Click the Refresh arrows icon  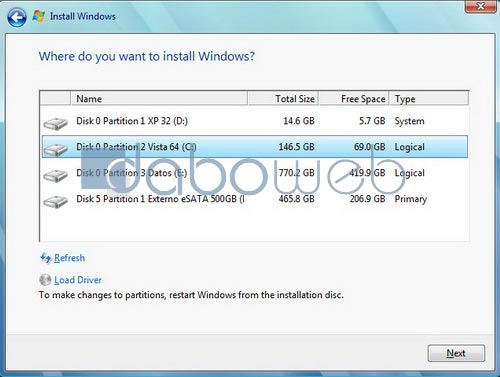(46, 258)
